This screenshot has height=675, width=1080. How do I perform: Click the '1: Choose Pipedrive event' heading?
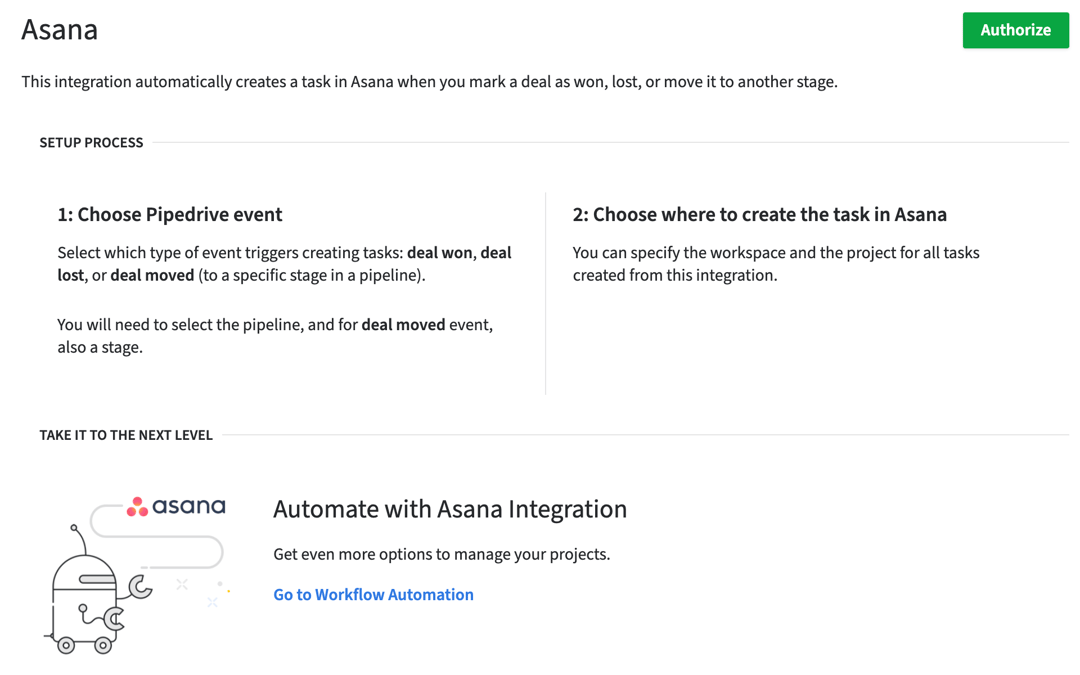[x=170, y=214]
